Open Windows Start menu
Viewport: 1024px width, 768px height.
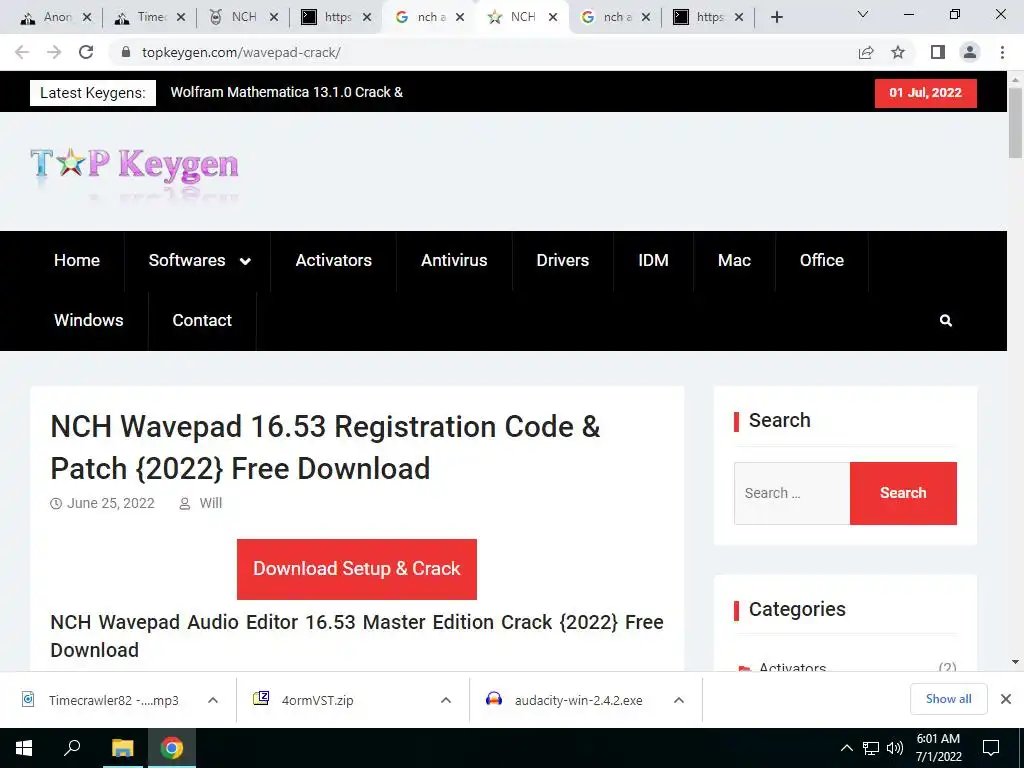click(x=24, y=748)
